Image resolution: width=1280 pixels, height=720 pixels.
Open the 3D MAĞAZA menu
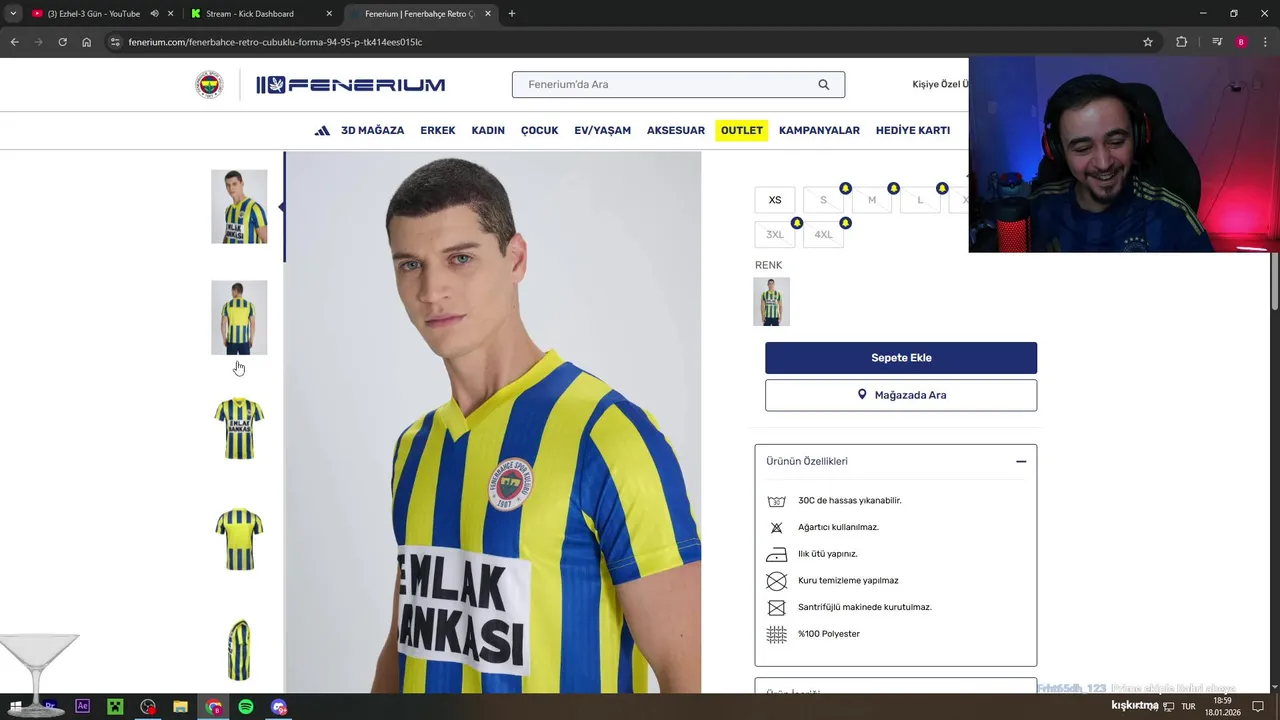(372, 131)
